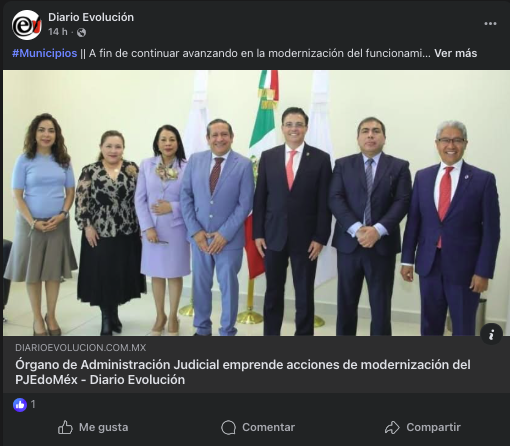Click the thumbs-up icon beside Me gusta
Screen dimensions: 510x446
[65, 427]
